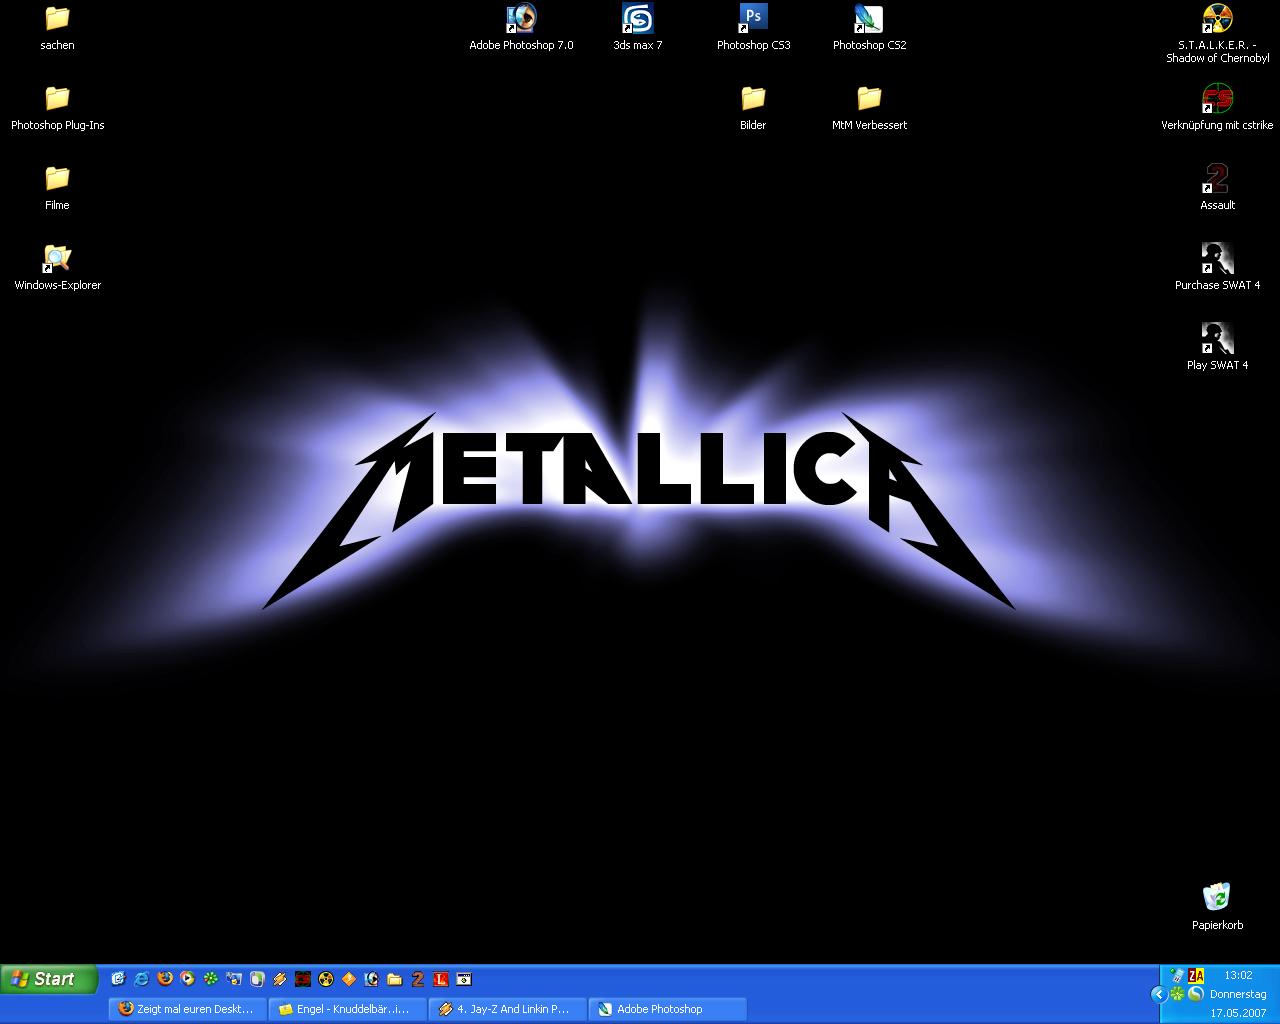Expand hidden system tray icons arrow
Screen dimensions: 1280x1024
(x=1159, y=994)
